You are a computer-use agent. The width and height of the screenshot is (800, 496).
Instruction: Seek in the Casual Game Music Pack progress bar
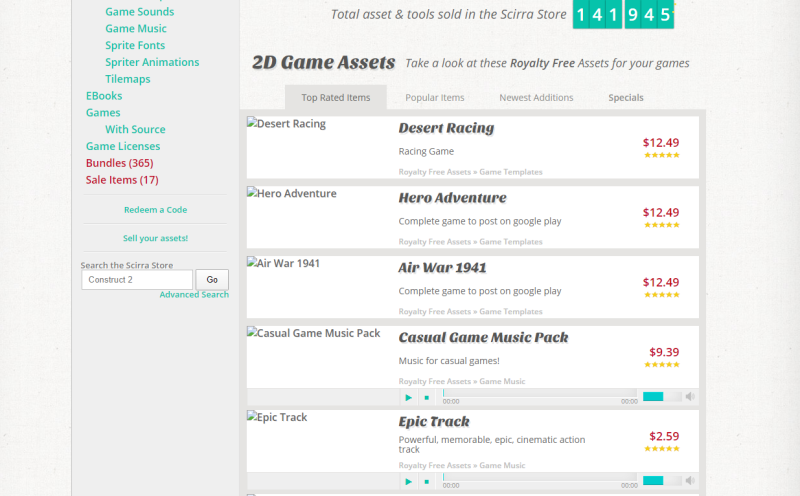tap(540, 393)
